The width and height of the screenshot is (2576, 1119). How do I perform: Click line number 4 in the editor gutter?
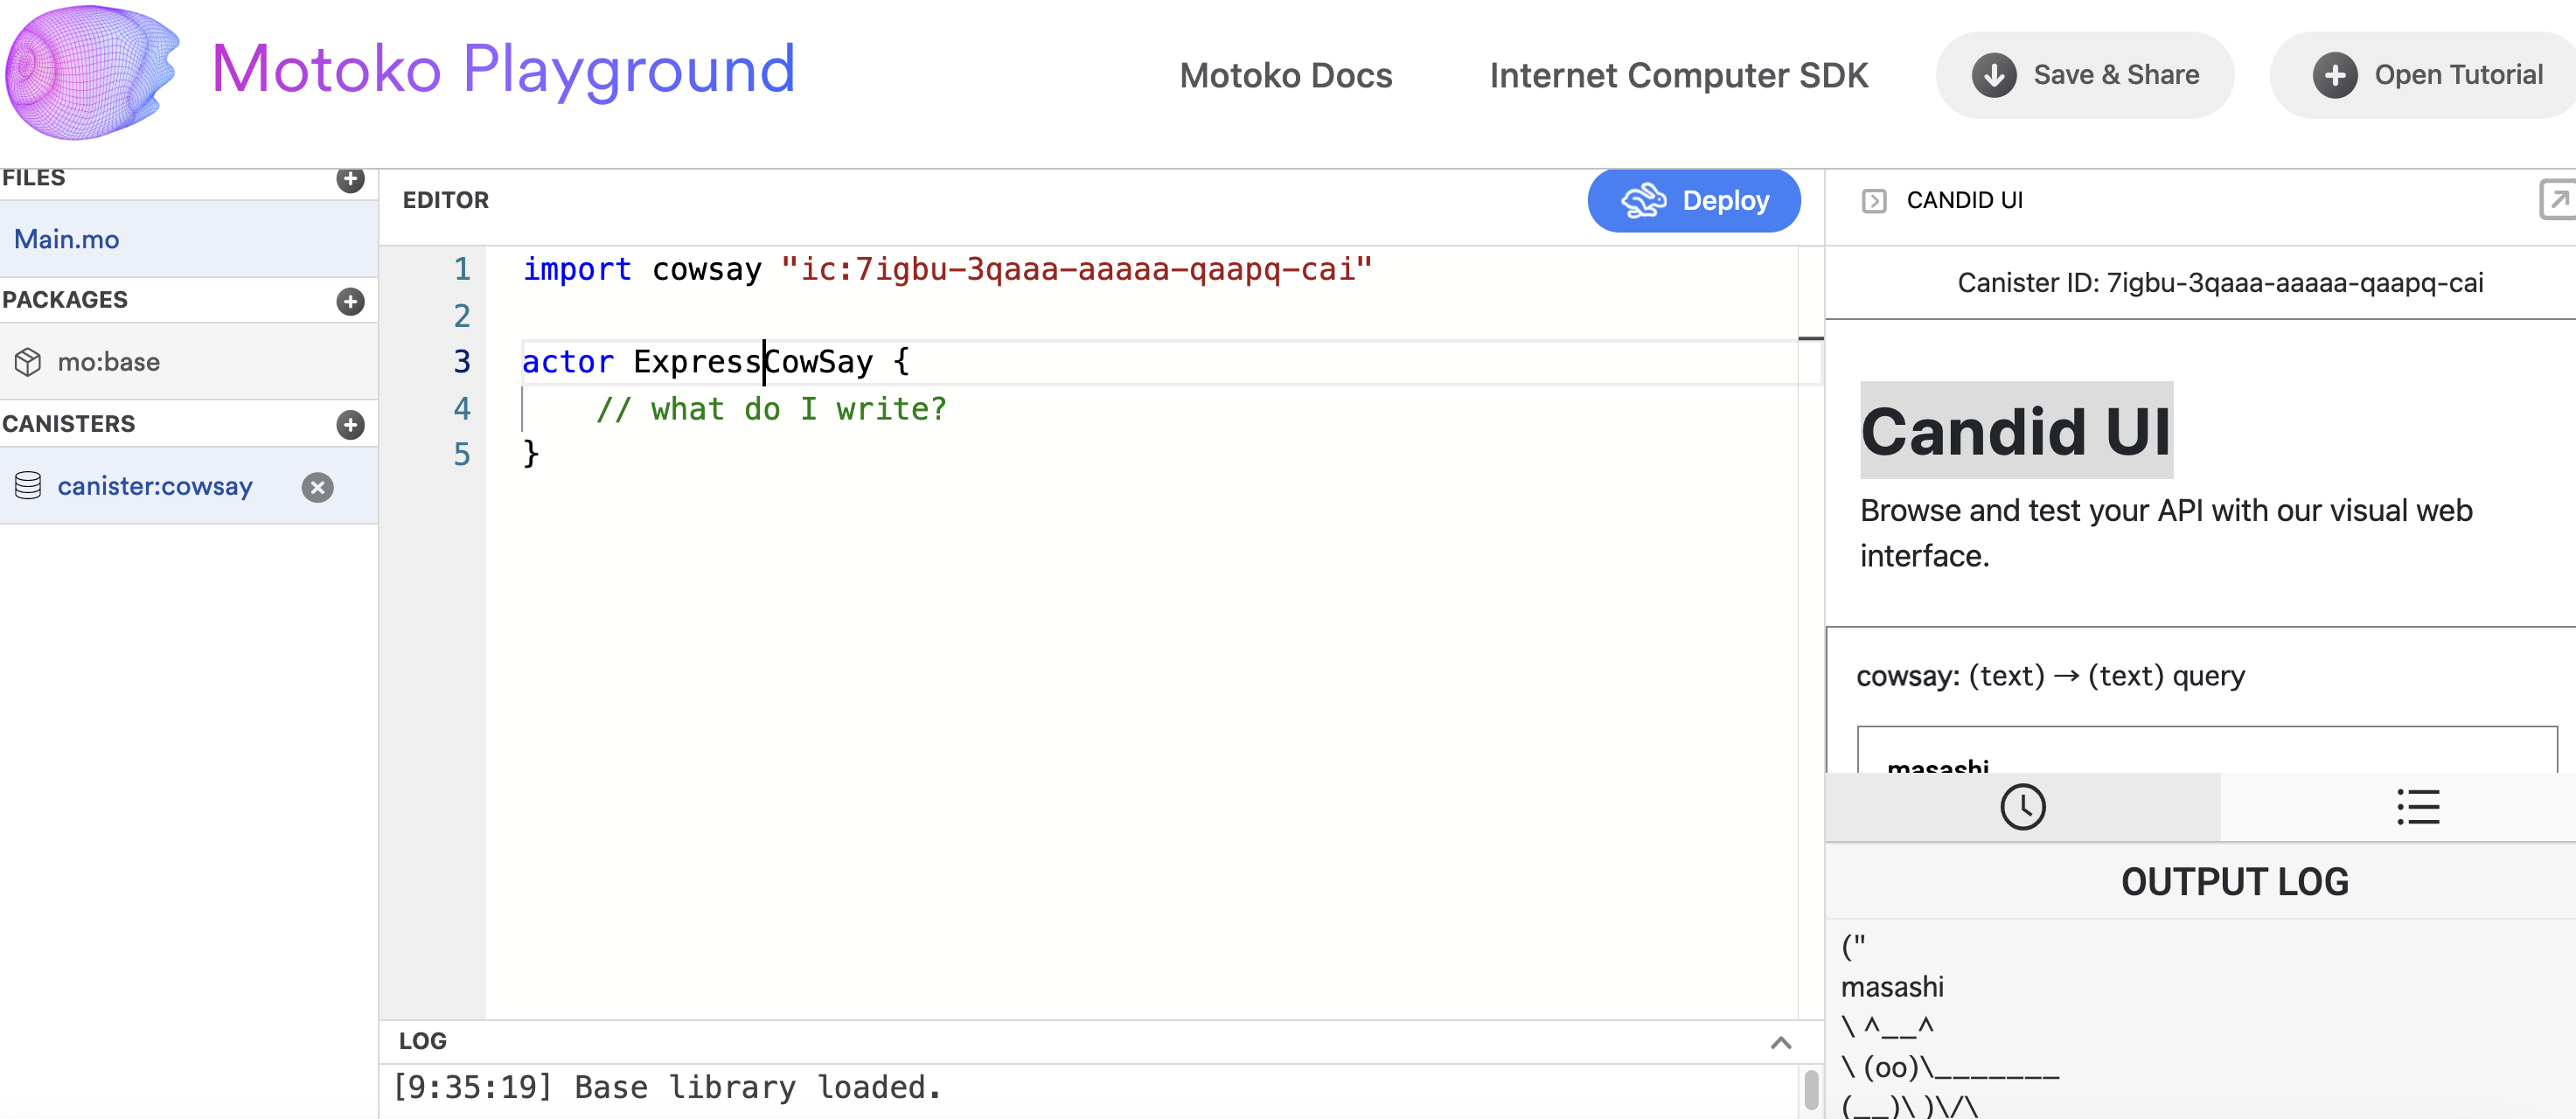tap(461, 408)
